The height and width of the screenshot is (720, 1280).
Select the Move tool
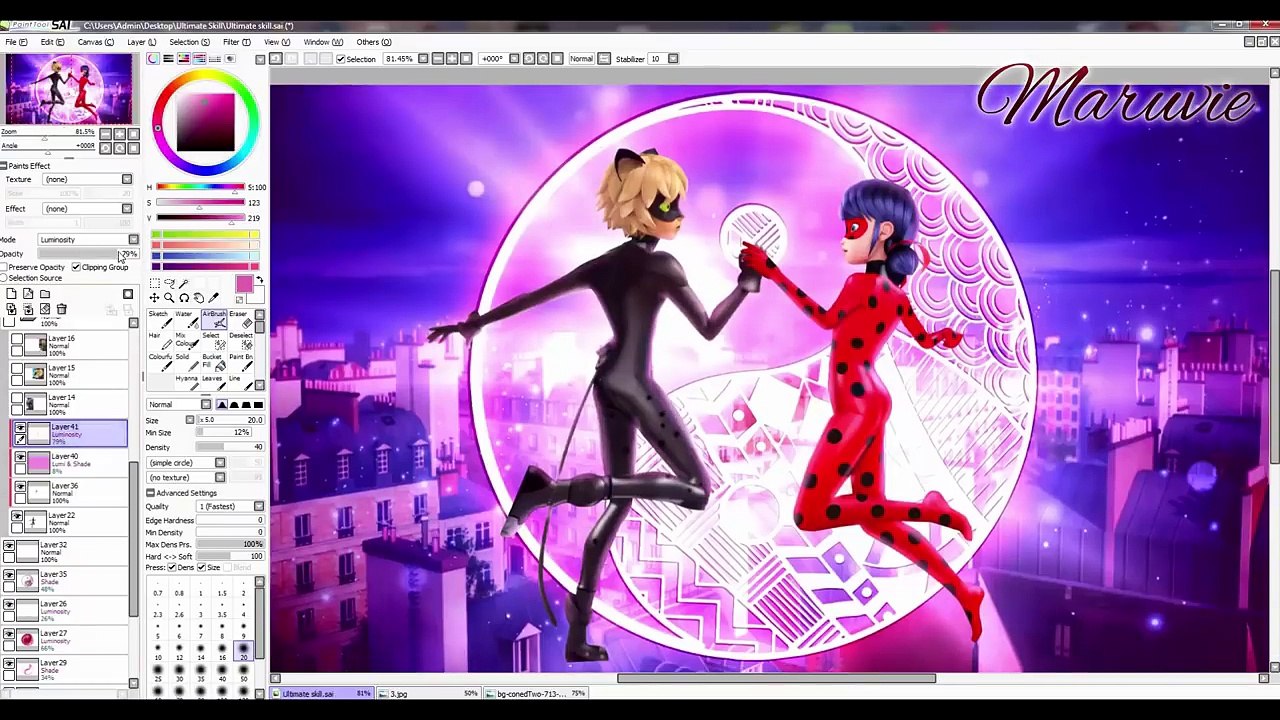coord(154,298)
